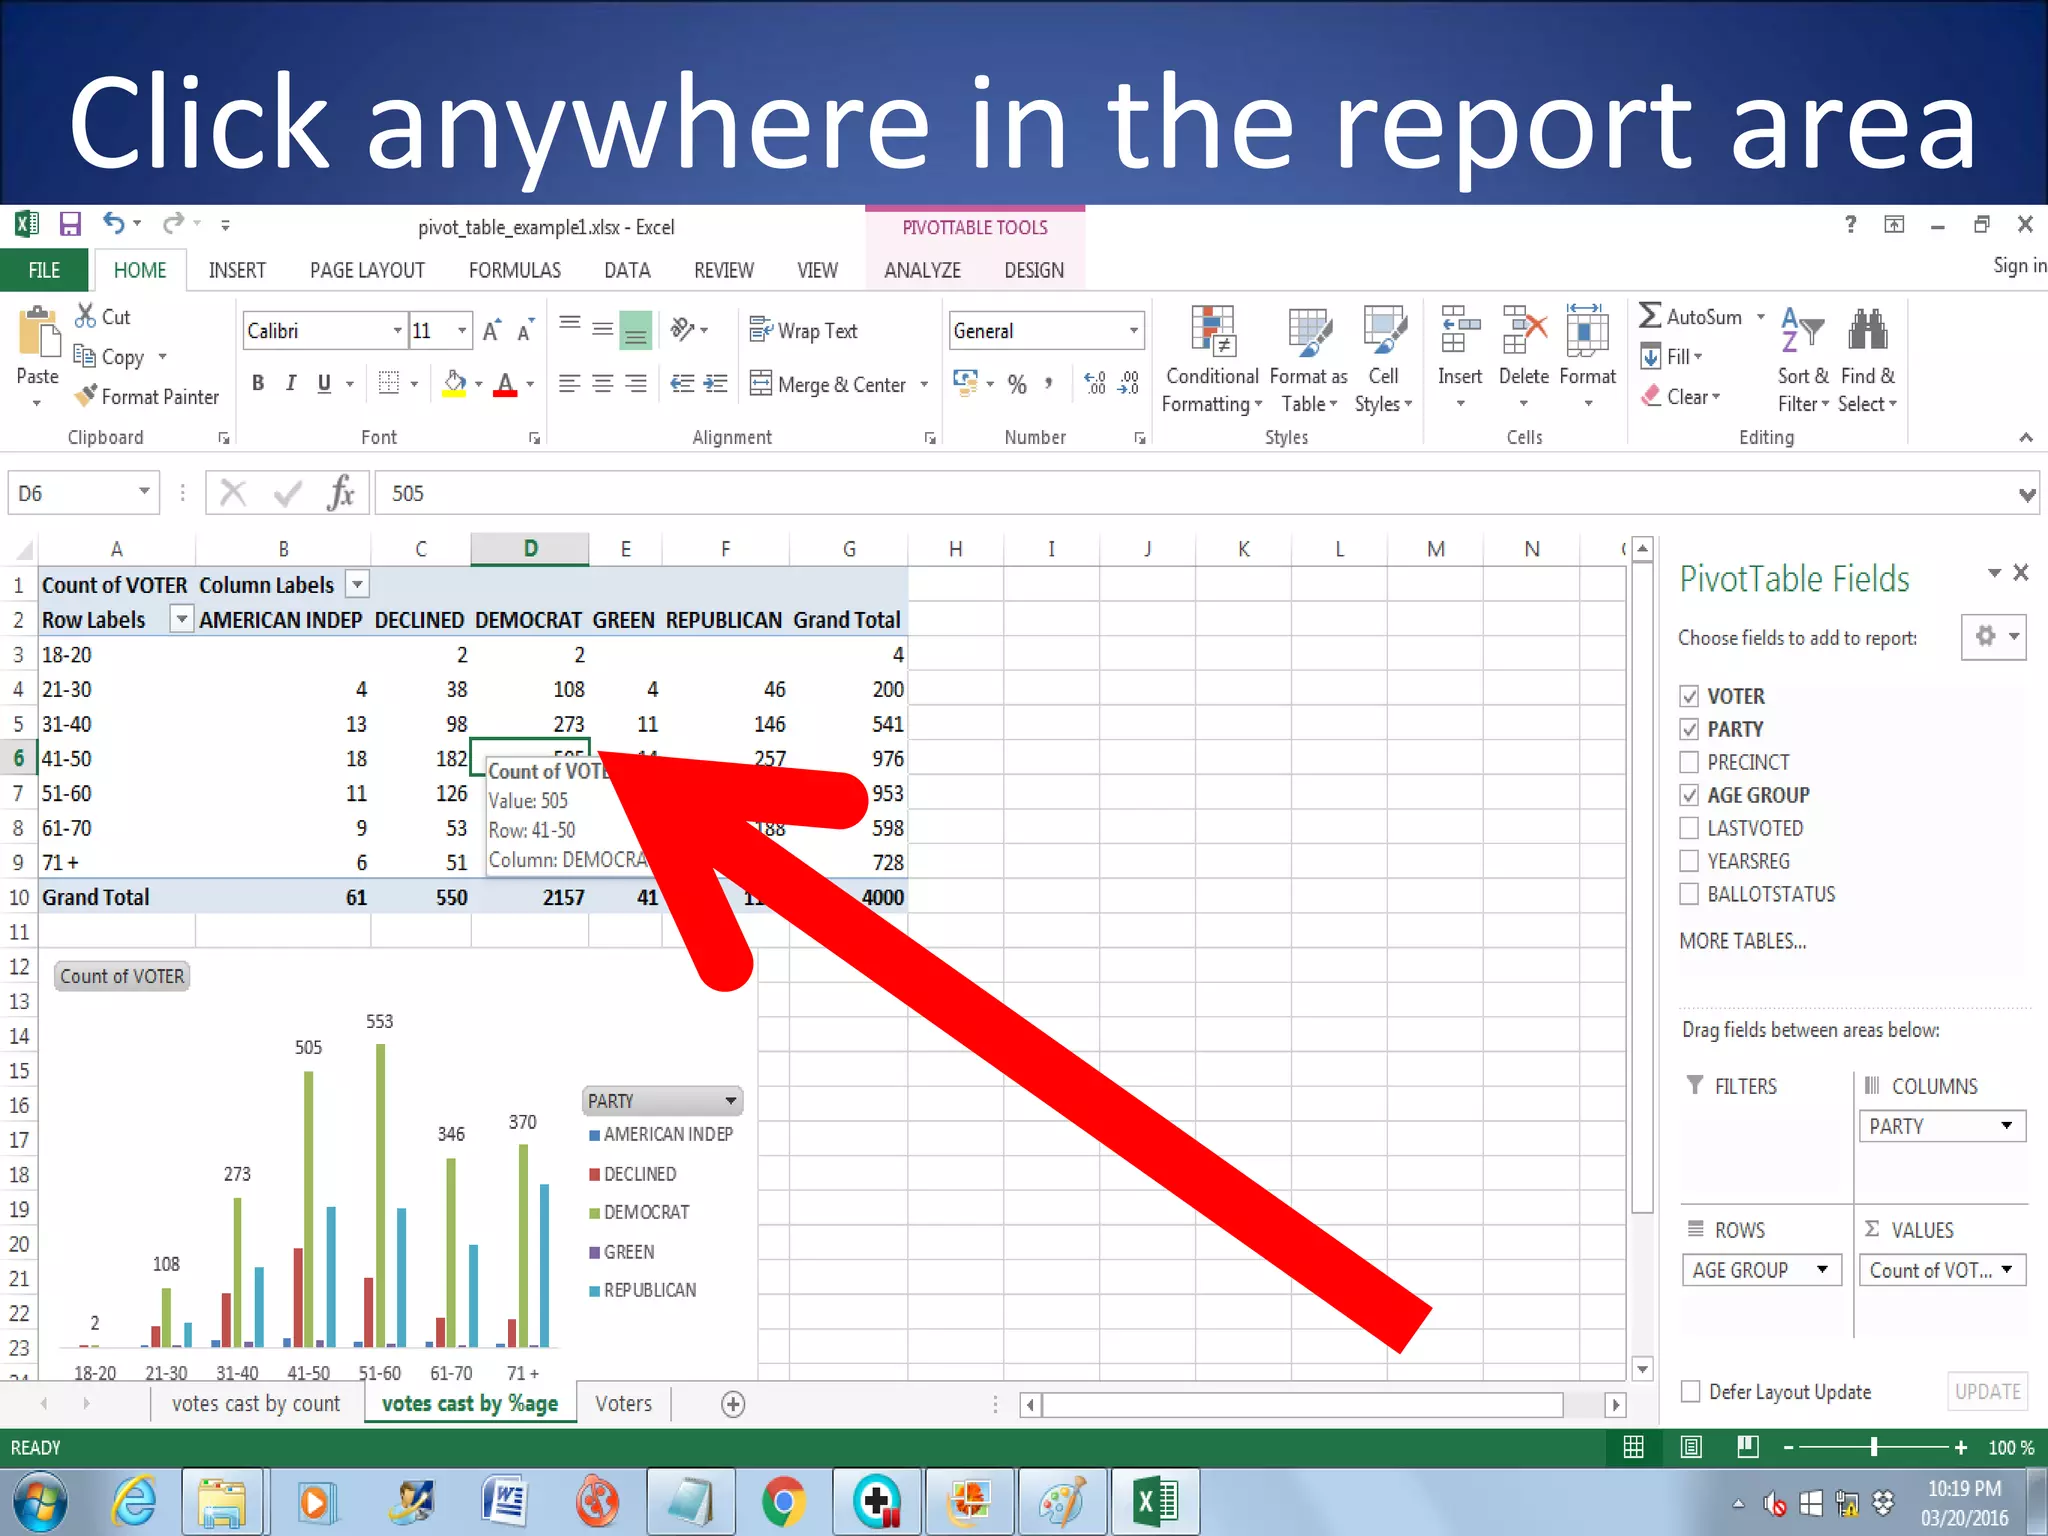
Task: Switch to the FORMULAS ribbon tab
Action: click(515, 270)
